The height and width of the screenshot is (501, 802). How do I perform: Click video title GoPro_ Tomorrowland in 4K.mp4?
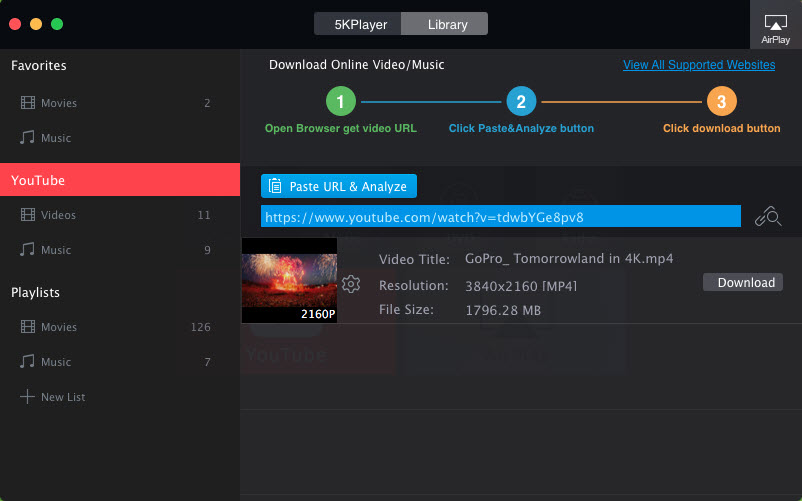(569, 258)
